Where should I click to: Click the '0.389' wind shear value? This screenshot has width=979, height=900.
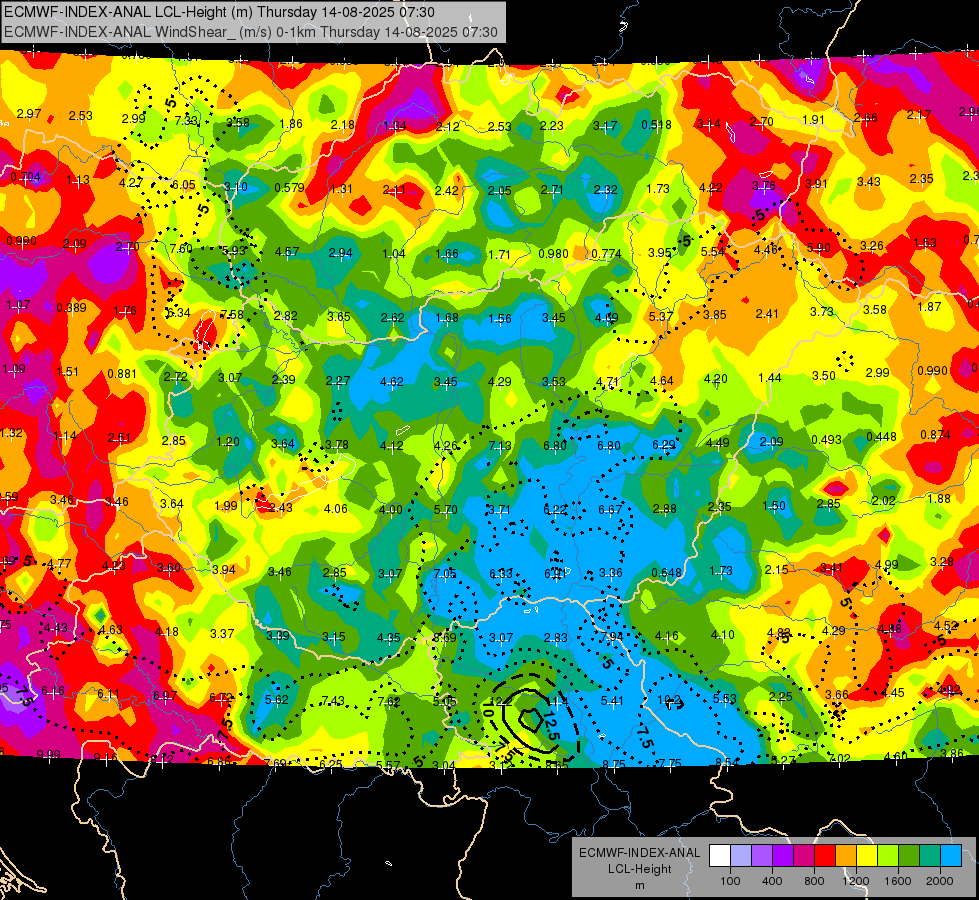click(x=71, y=307)
